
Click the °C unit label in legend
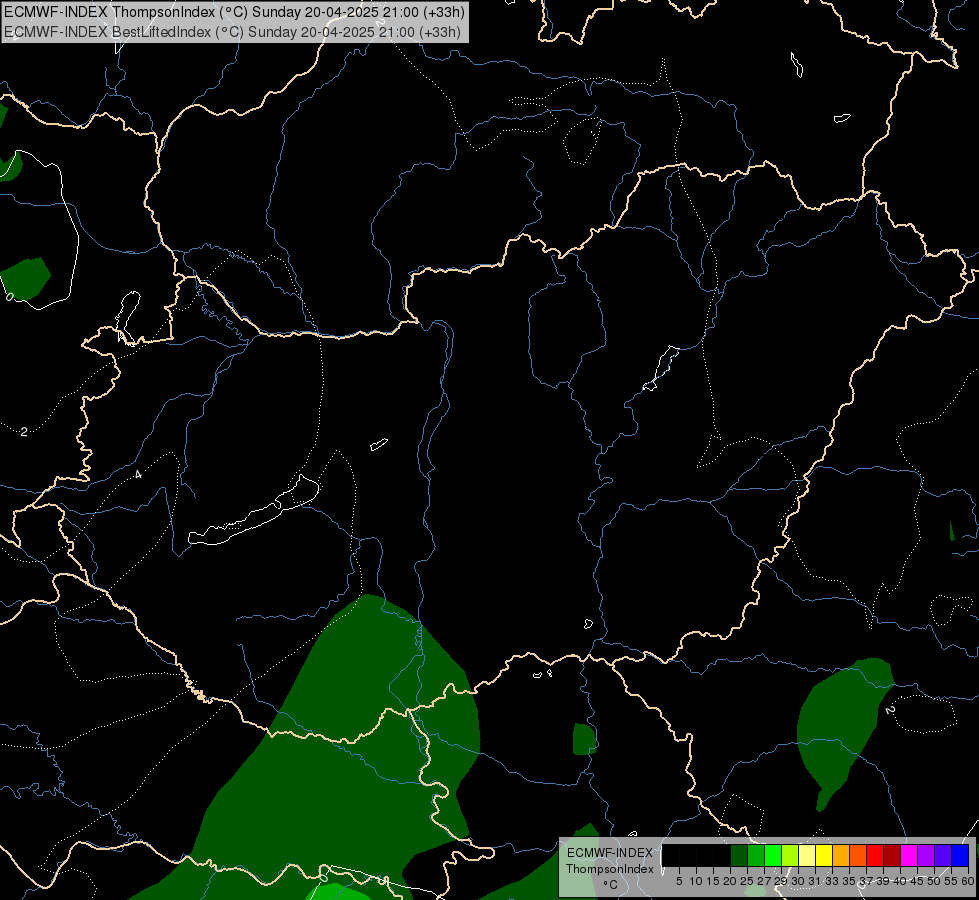tap(610, 885)
